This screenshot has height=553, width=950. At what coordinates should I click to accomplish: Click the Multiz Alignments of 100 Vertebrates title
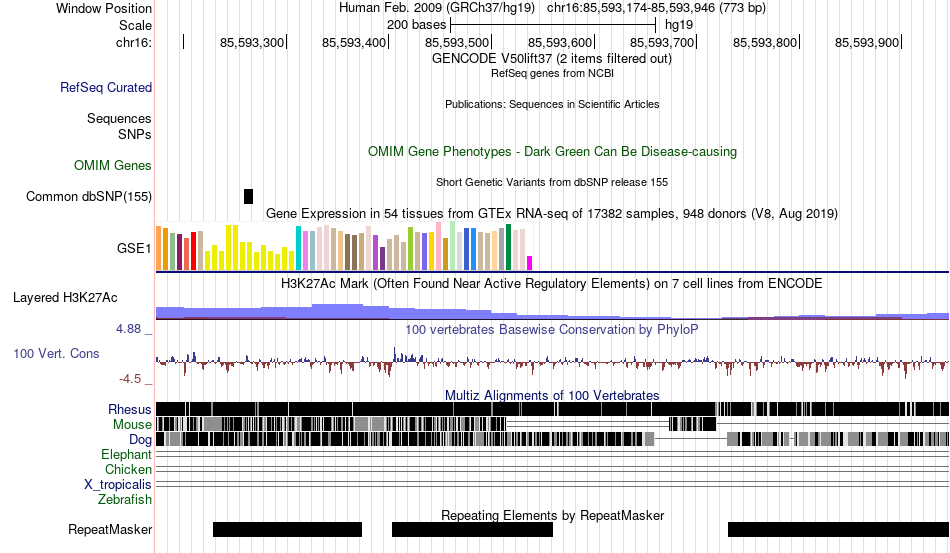[552, 396]
